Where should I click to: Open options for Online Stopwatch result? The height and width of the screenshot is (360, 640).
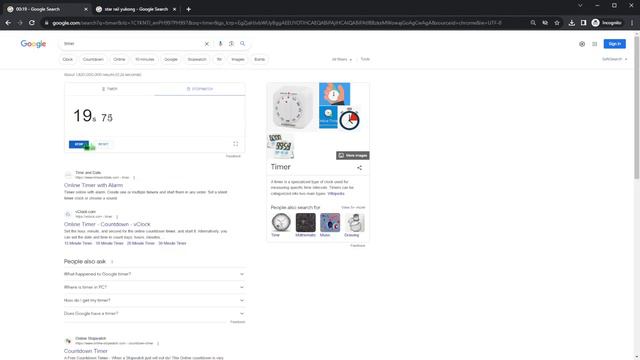coord(158,343)
